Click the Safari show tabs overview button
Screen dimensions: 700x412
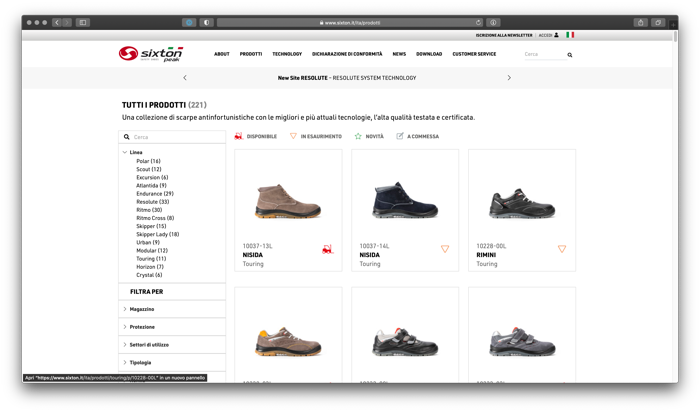pos(658,22)
